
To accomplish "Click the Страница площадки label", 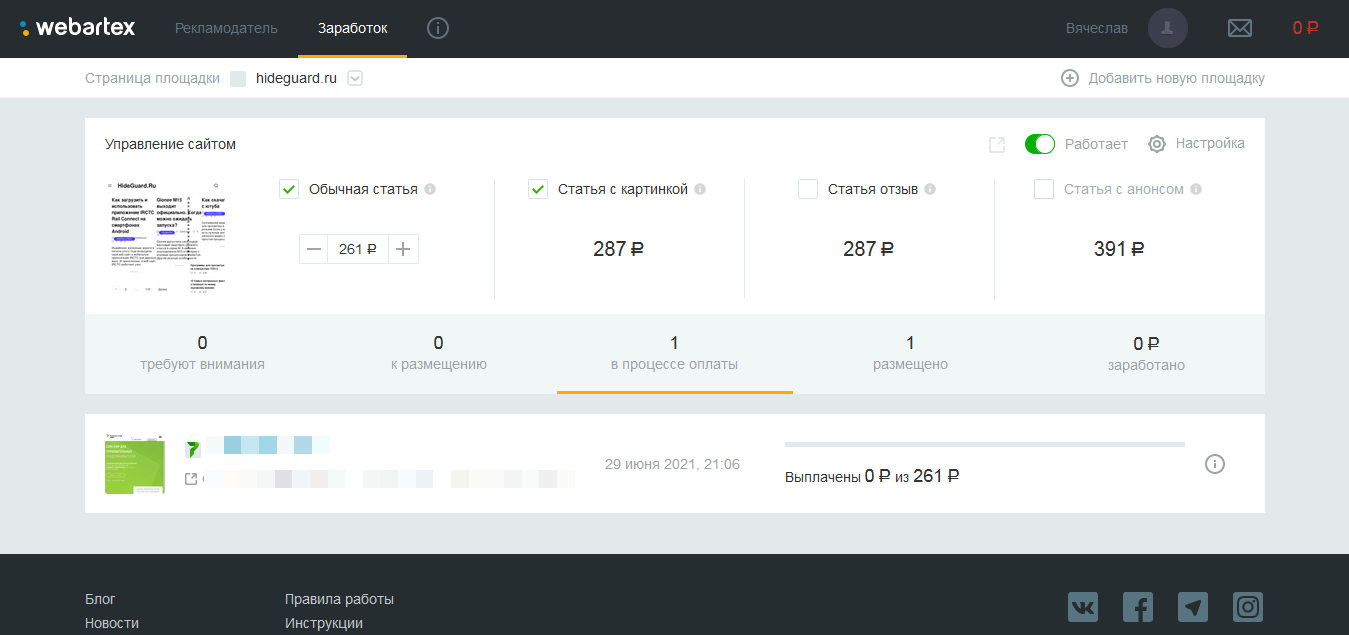I will pos(152,78).
